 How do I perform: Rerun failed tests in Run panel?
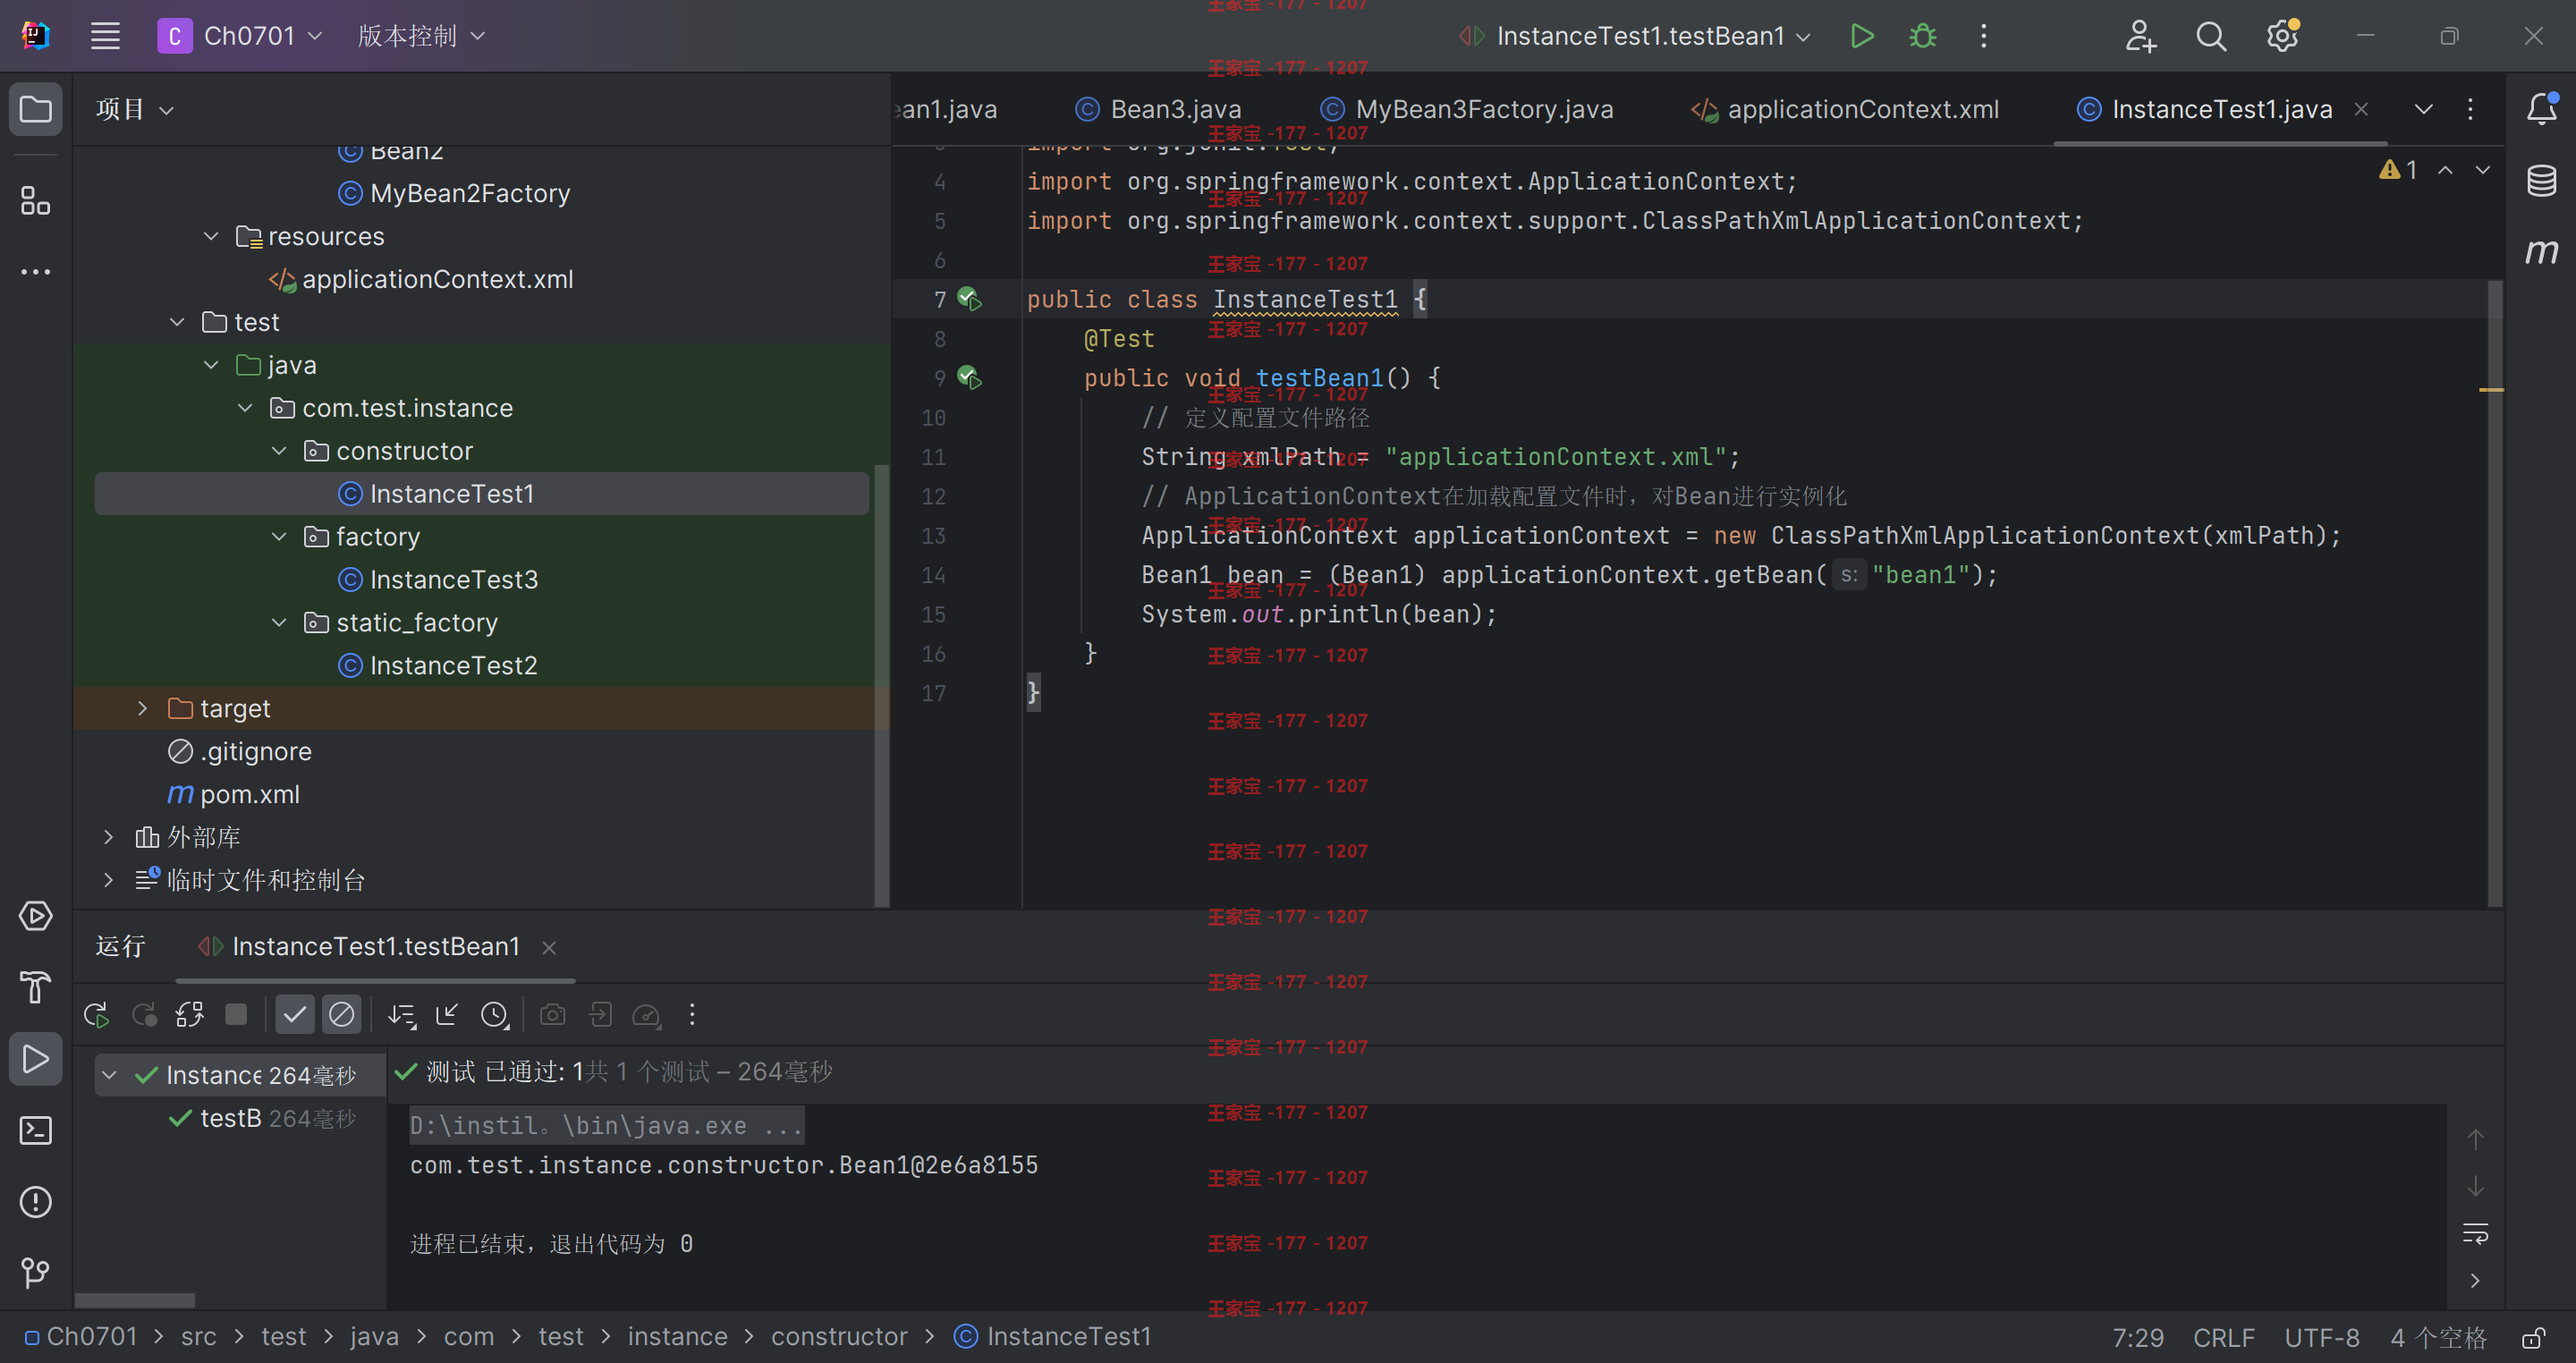pyautogui.click(x=145, y=1015)
